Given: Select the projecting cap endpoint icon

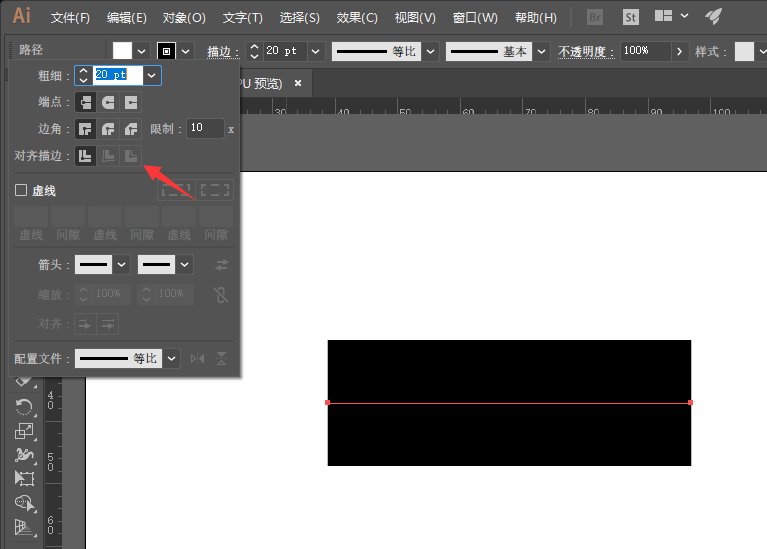Looking at the screenshot, I should [131, 102].
